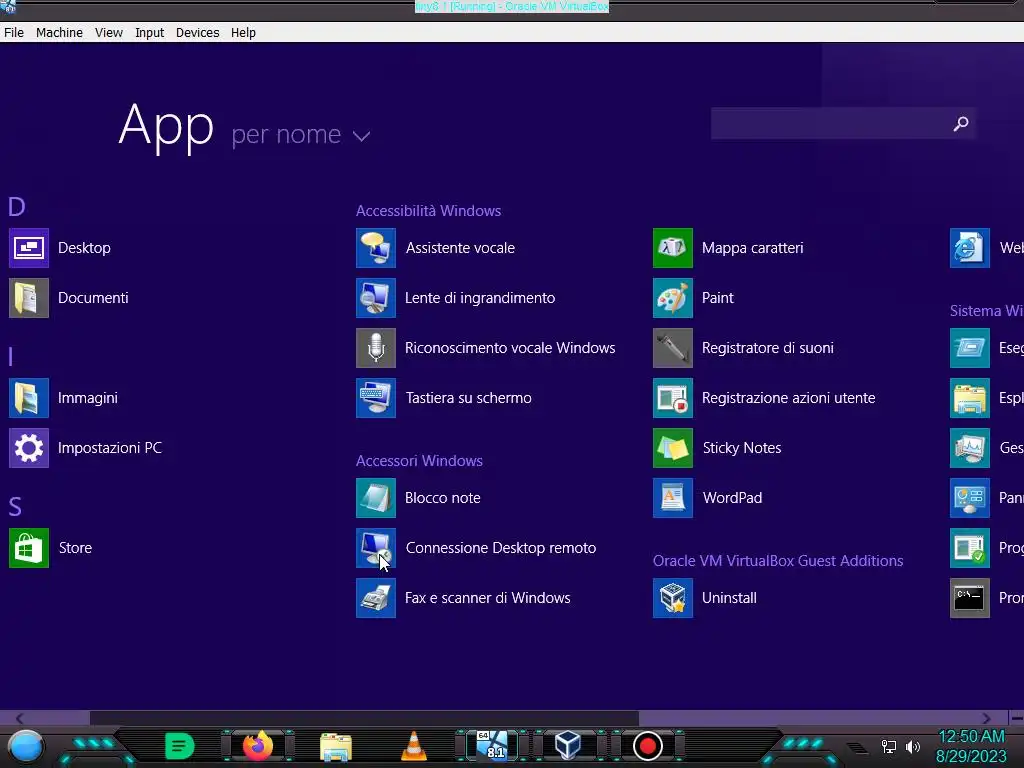
Task: Open Firefox from the host taskbar
Action: (258, 745)
